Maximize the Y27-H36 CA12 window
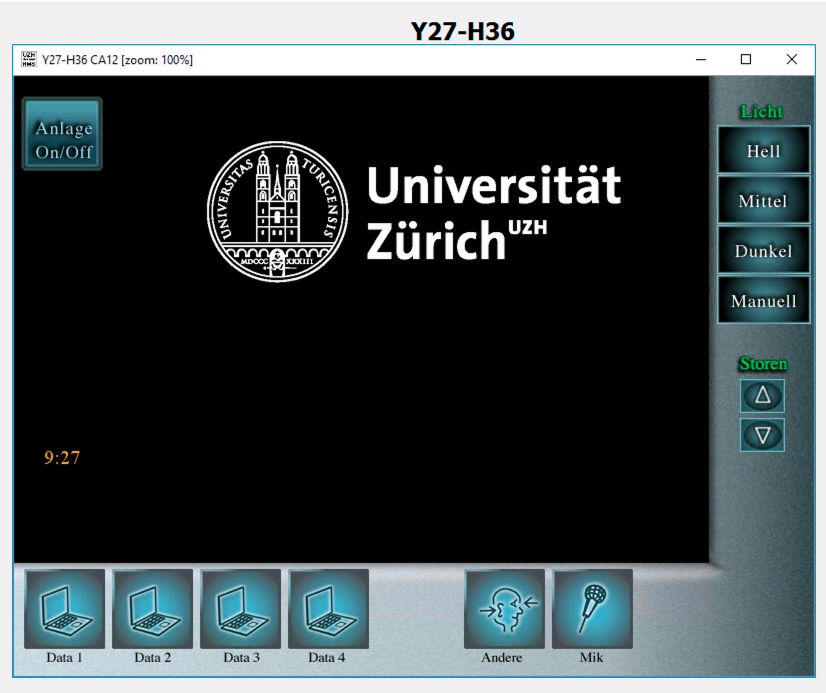Image resolution: width=826 pixels, height=693 pixels. (x=745, y=60)
